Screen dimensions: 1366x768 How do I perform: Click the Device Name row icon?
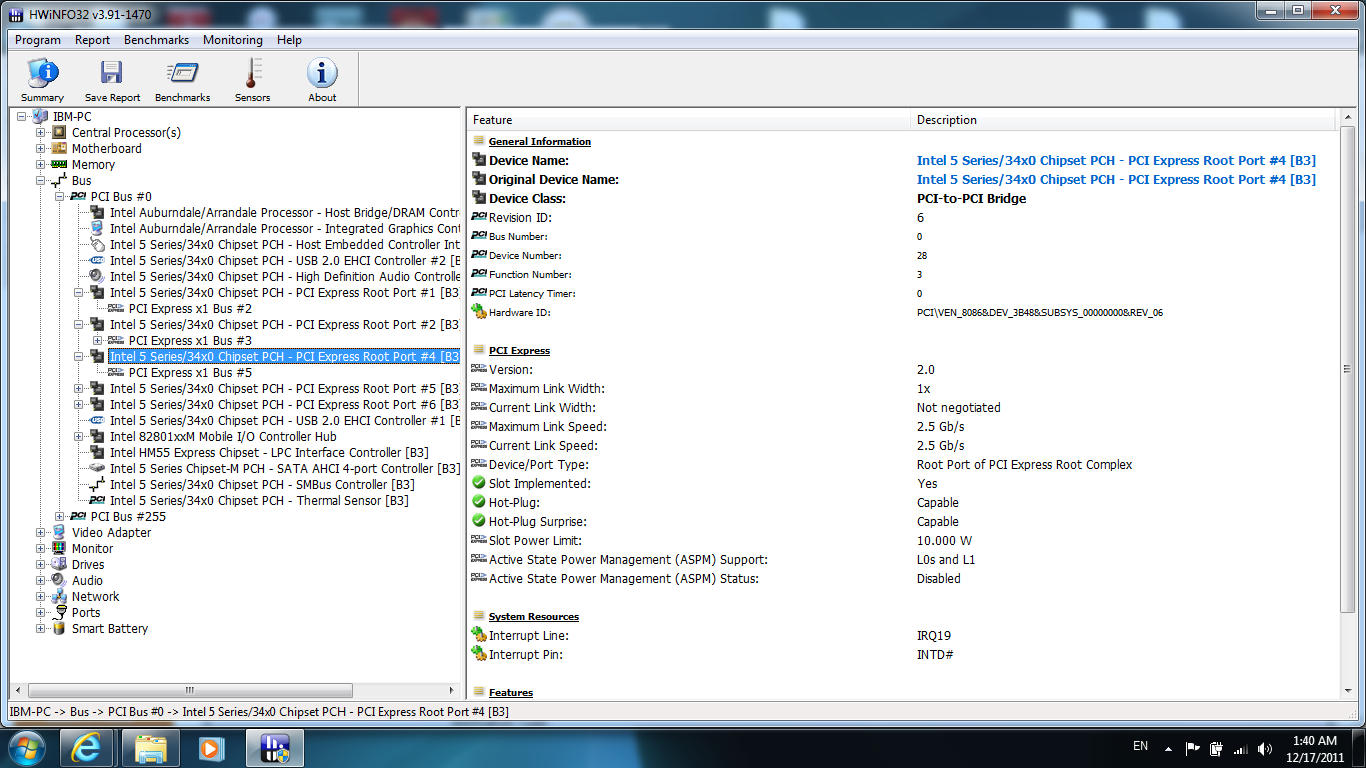click(479, 160)
